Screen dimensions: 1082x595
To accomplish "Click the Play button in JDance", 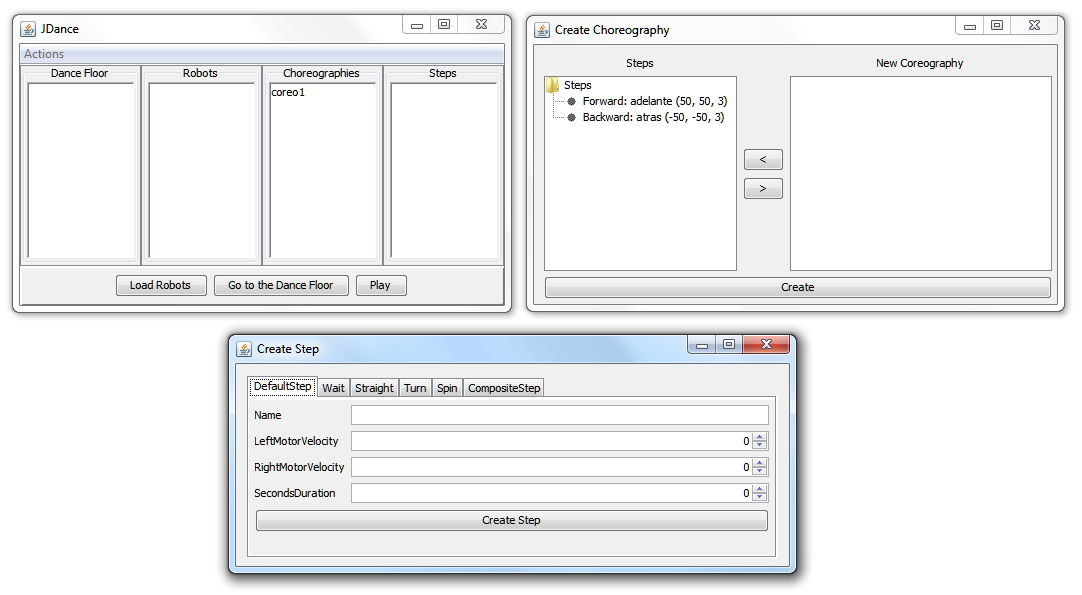I will 381,285.
